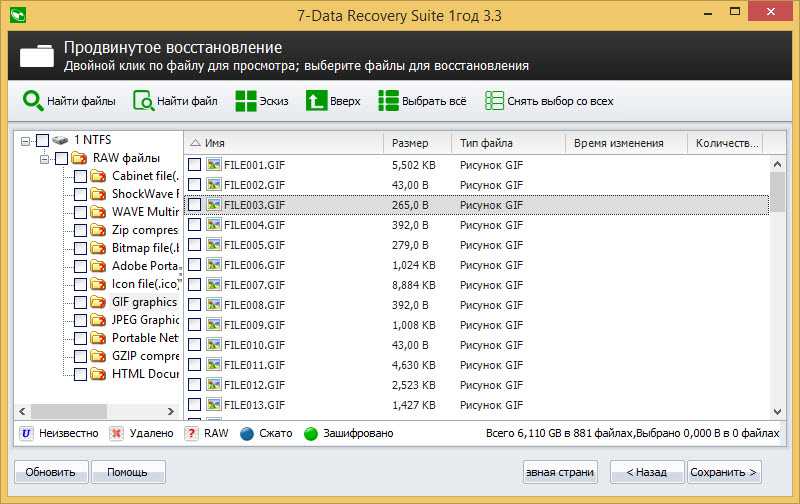Screen dimensions: 800x504
Task: Click the JPEG Graphic folder icon
Action: 98,320
